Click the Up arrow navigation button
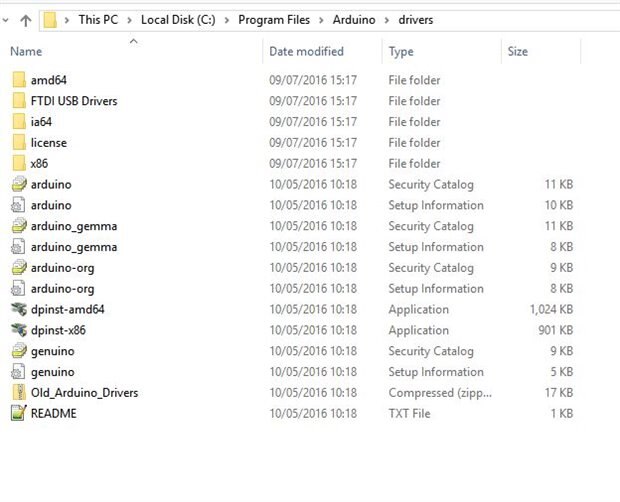 coord(25,19)
